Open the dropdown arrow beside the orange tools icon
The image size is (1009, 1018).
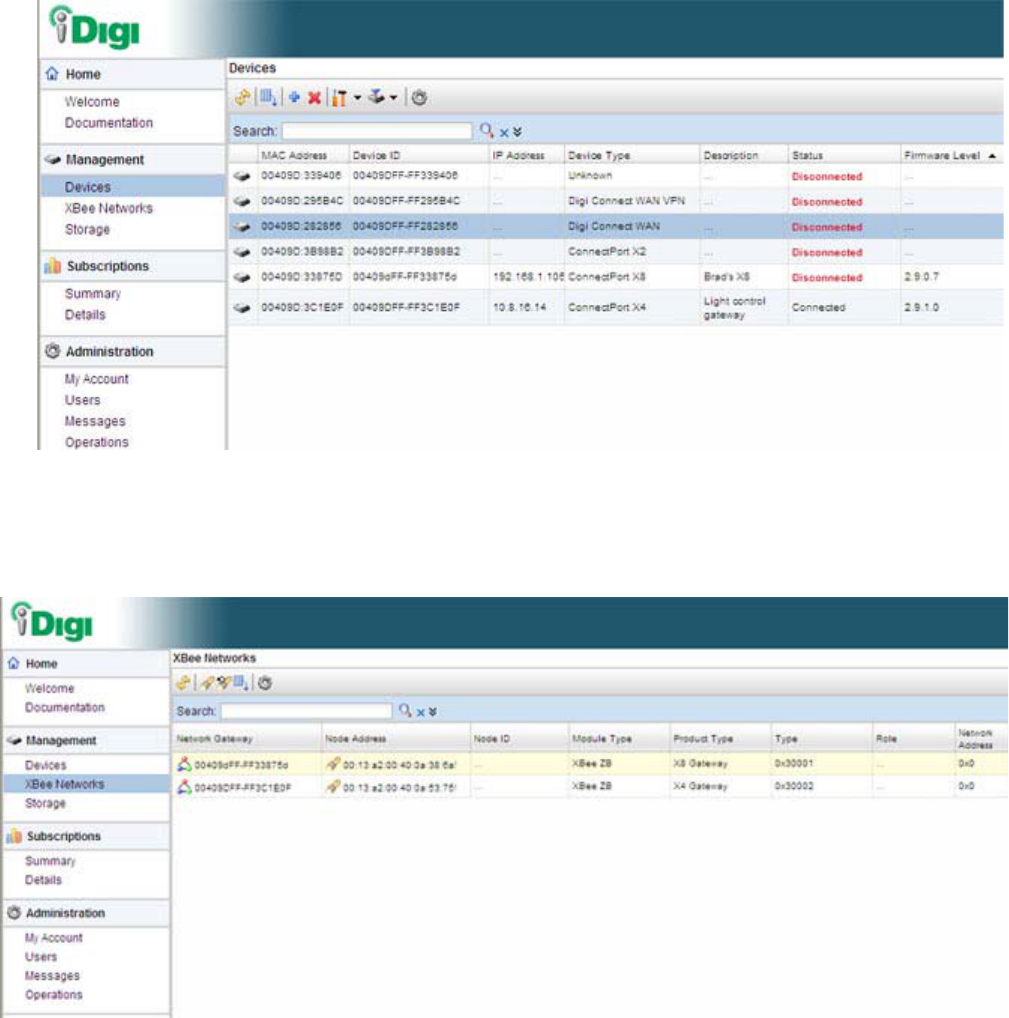click(x=357, y=98)
